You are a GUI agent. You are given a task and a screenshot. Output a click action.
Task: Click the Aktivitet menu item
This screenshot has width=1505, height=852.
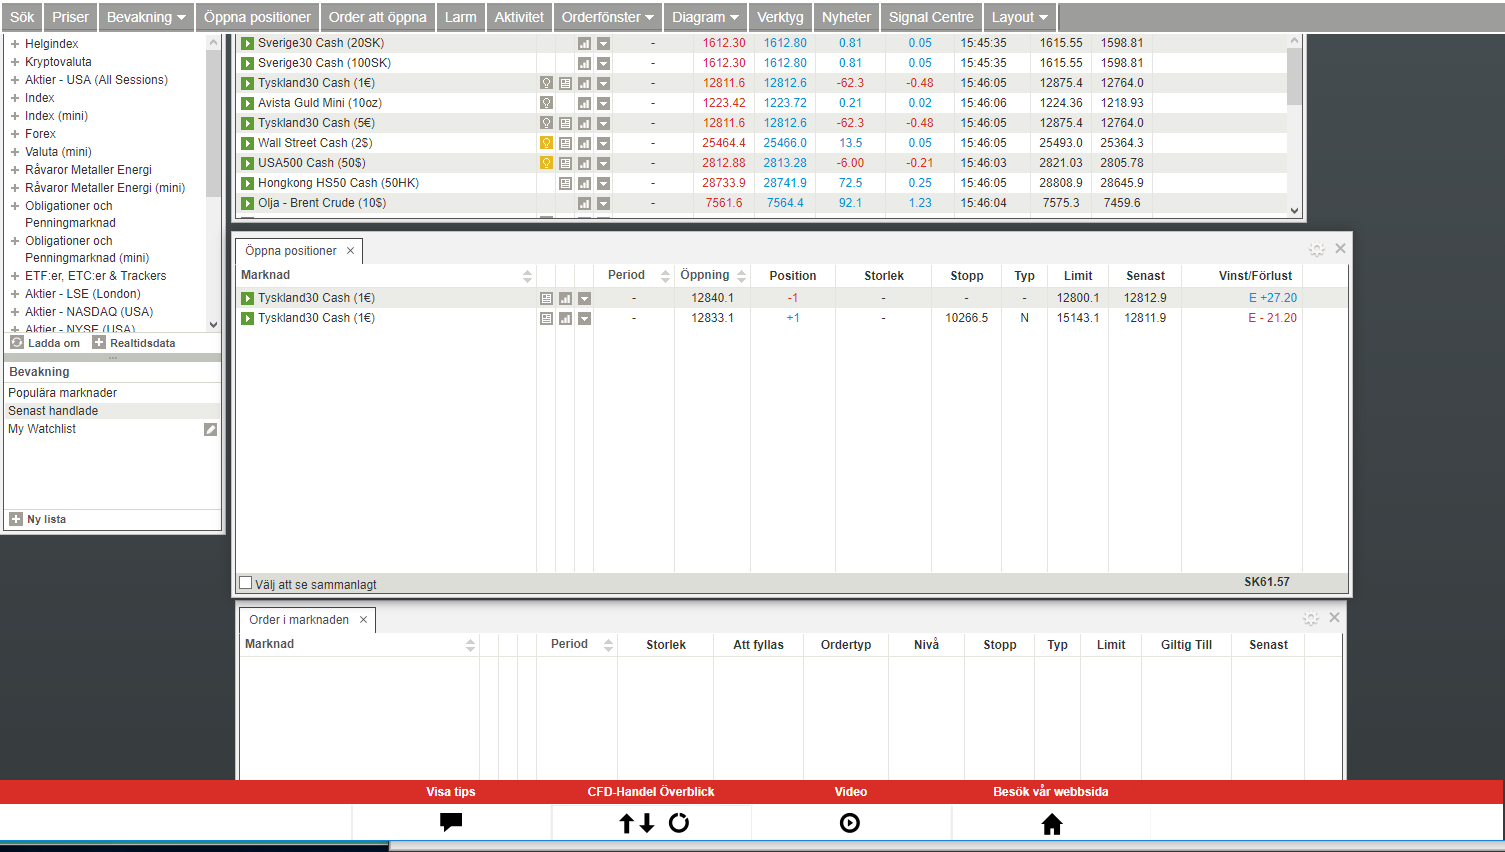(519, 17)
